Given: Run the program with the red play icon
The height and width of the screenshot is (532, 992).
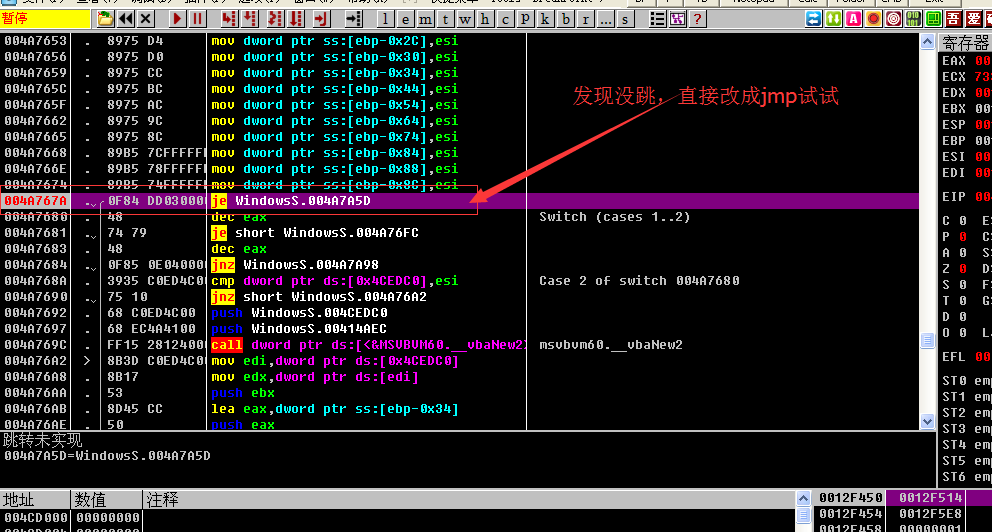Looking at the screenshot, I should coord(177,19).
